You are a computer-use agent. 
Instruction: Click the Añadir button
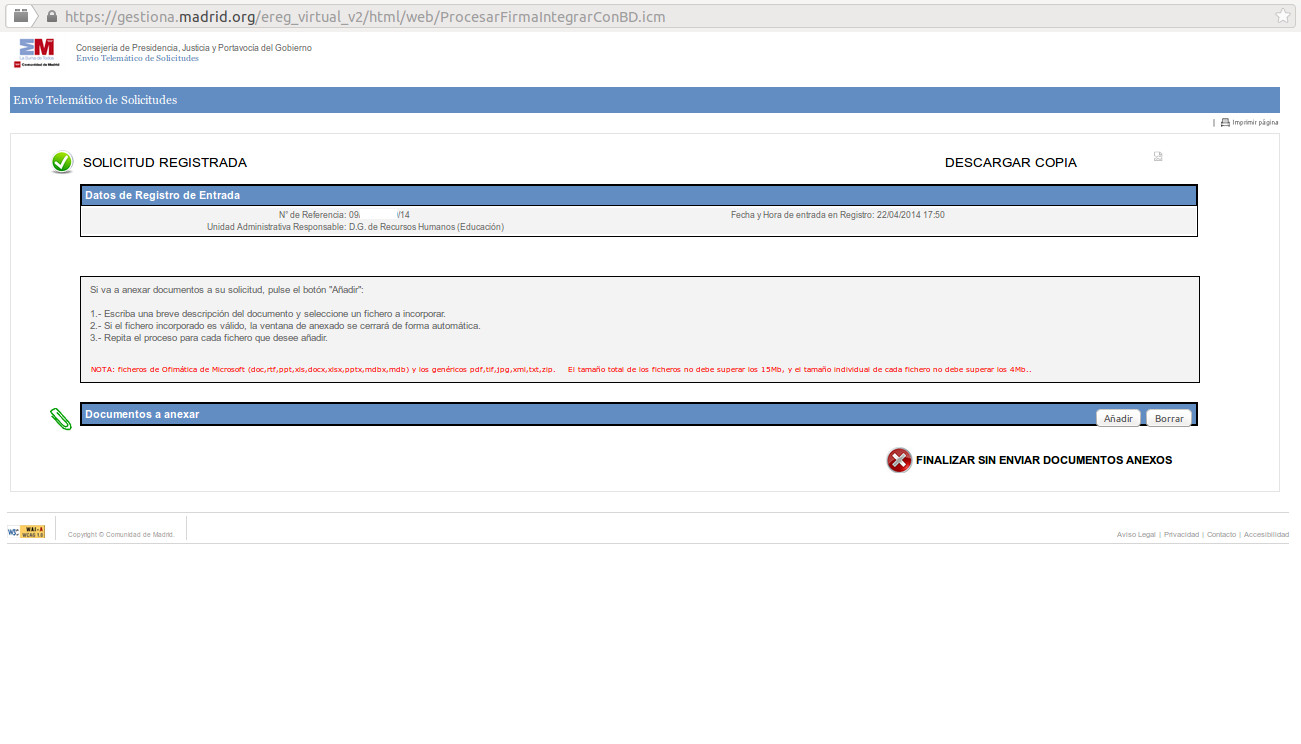(1118, 418)
